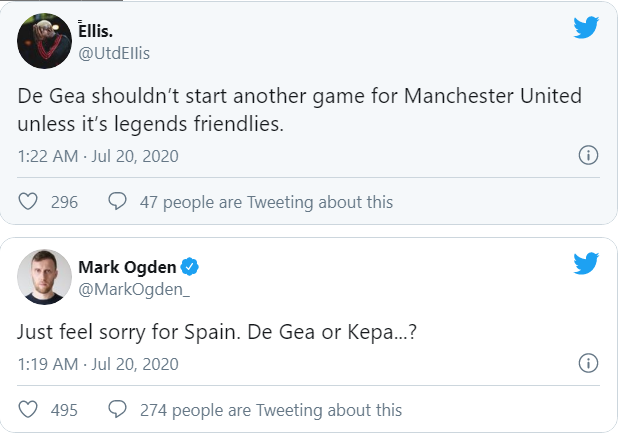Open the Mark Ogden display name link
Screen dimensions: 620x435
[126, 267]
